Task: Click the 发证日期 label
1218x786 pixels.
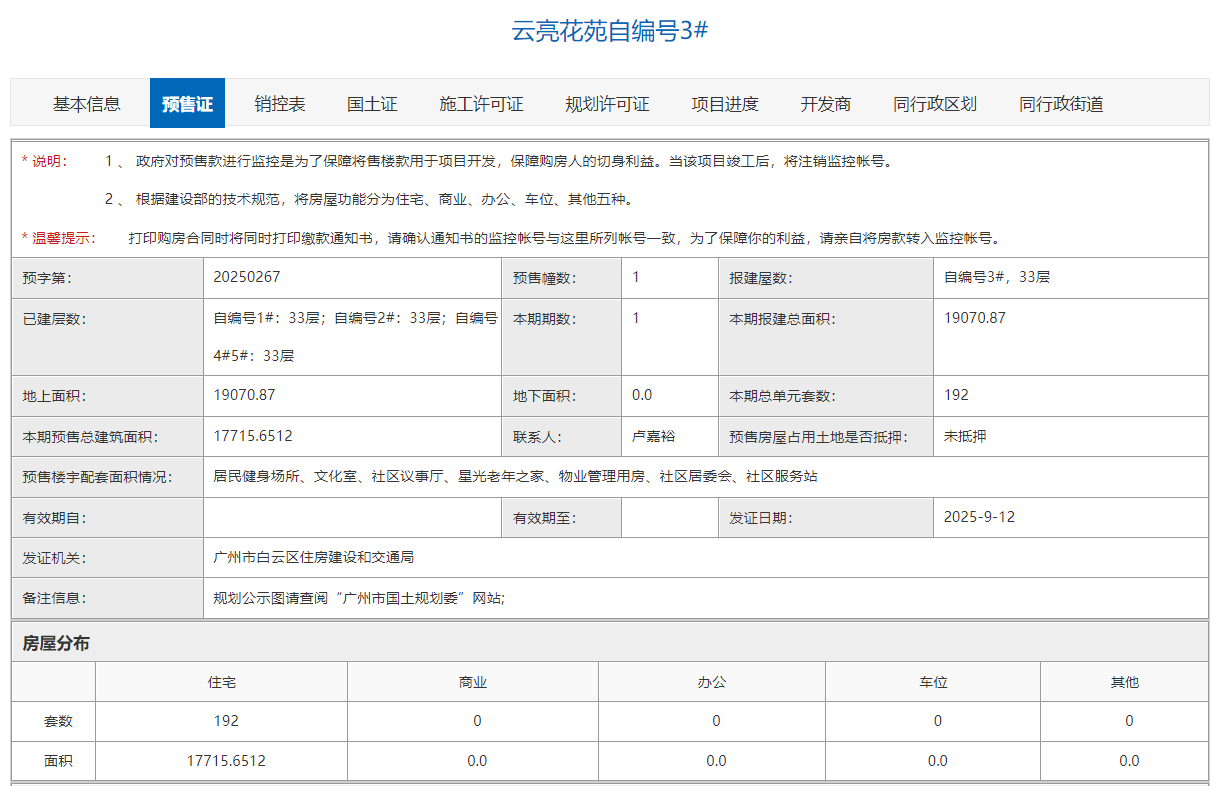Action: click(760, 518)
